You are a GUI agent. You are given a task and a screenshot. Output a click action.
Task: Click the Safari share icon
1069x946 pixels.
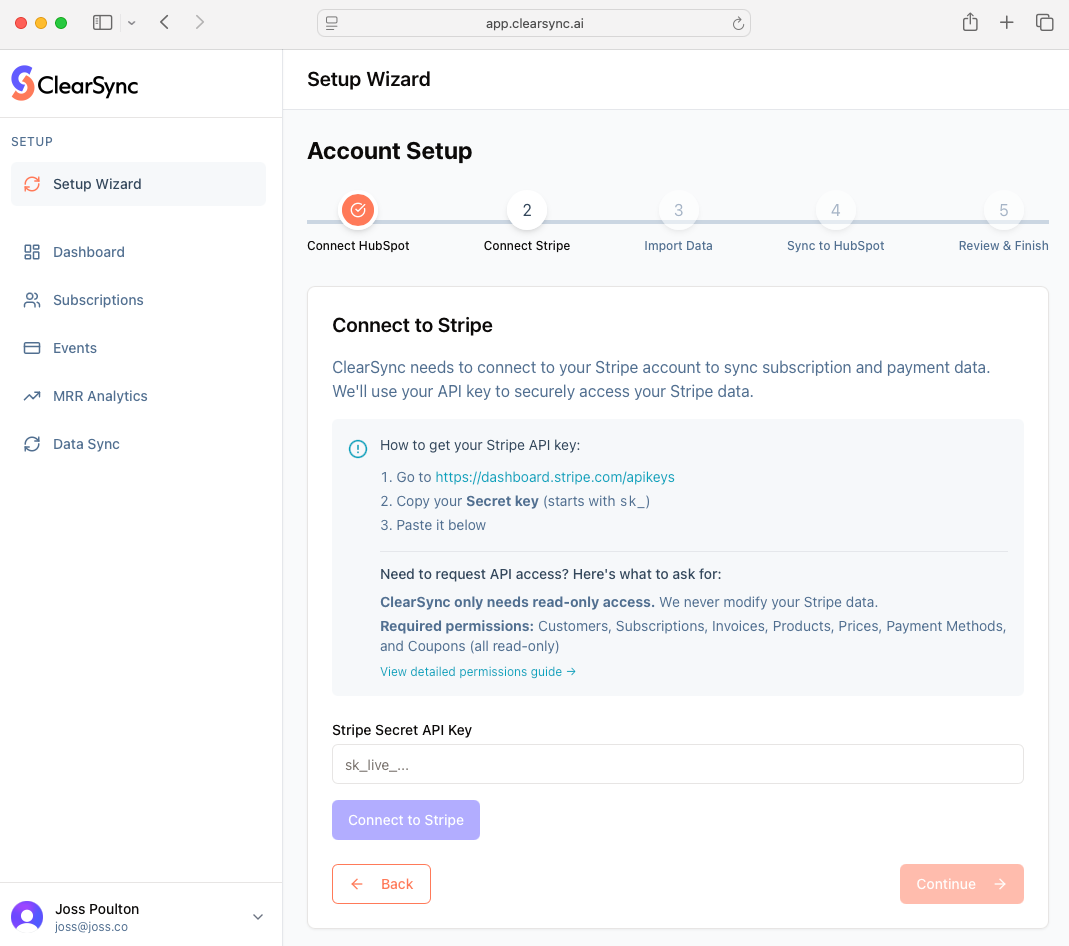(x=970, y=22)
